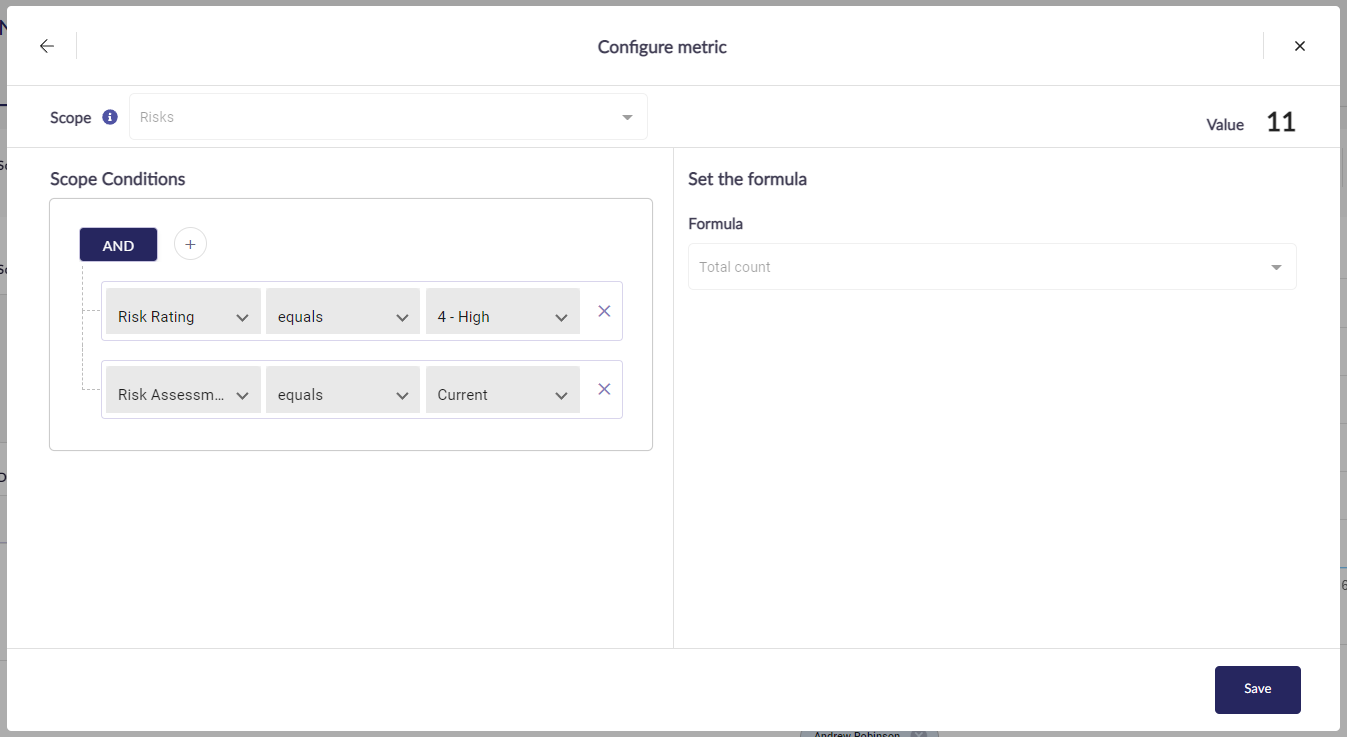This screenshot has height=737, width=1347.
Task: Add a new scope condition with plus icon
Action: coord(190,244)
